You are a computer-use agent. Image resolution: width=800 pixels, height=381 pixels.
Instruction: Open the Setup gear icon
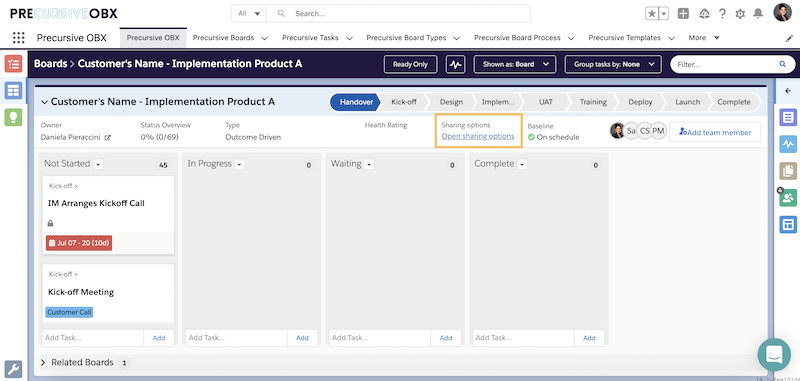(x=740, y=14)
